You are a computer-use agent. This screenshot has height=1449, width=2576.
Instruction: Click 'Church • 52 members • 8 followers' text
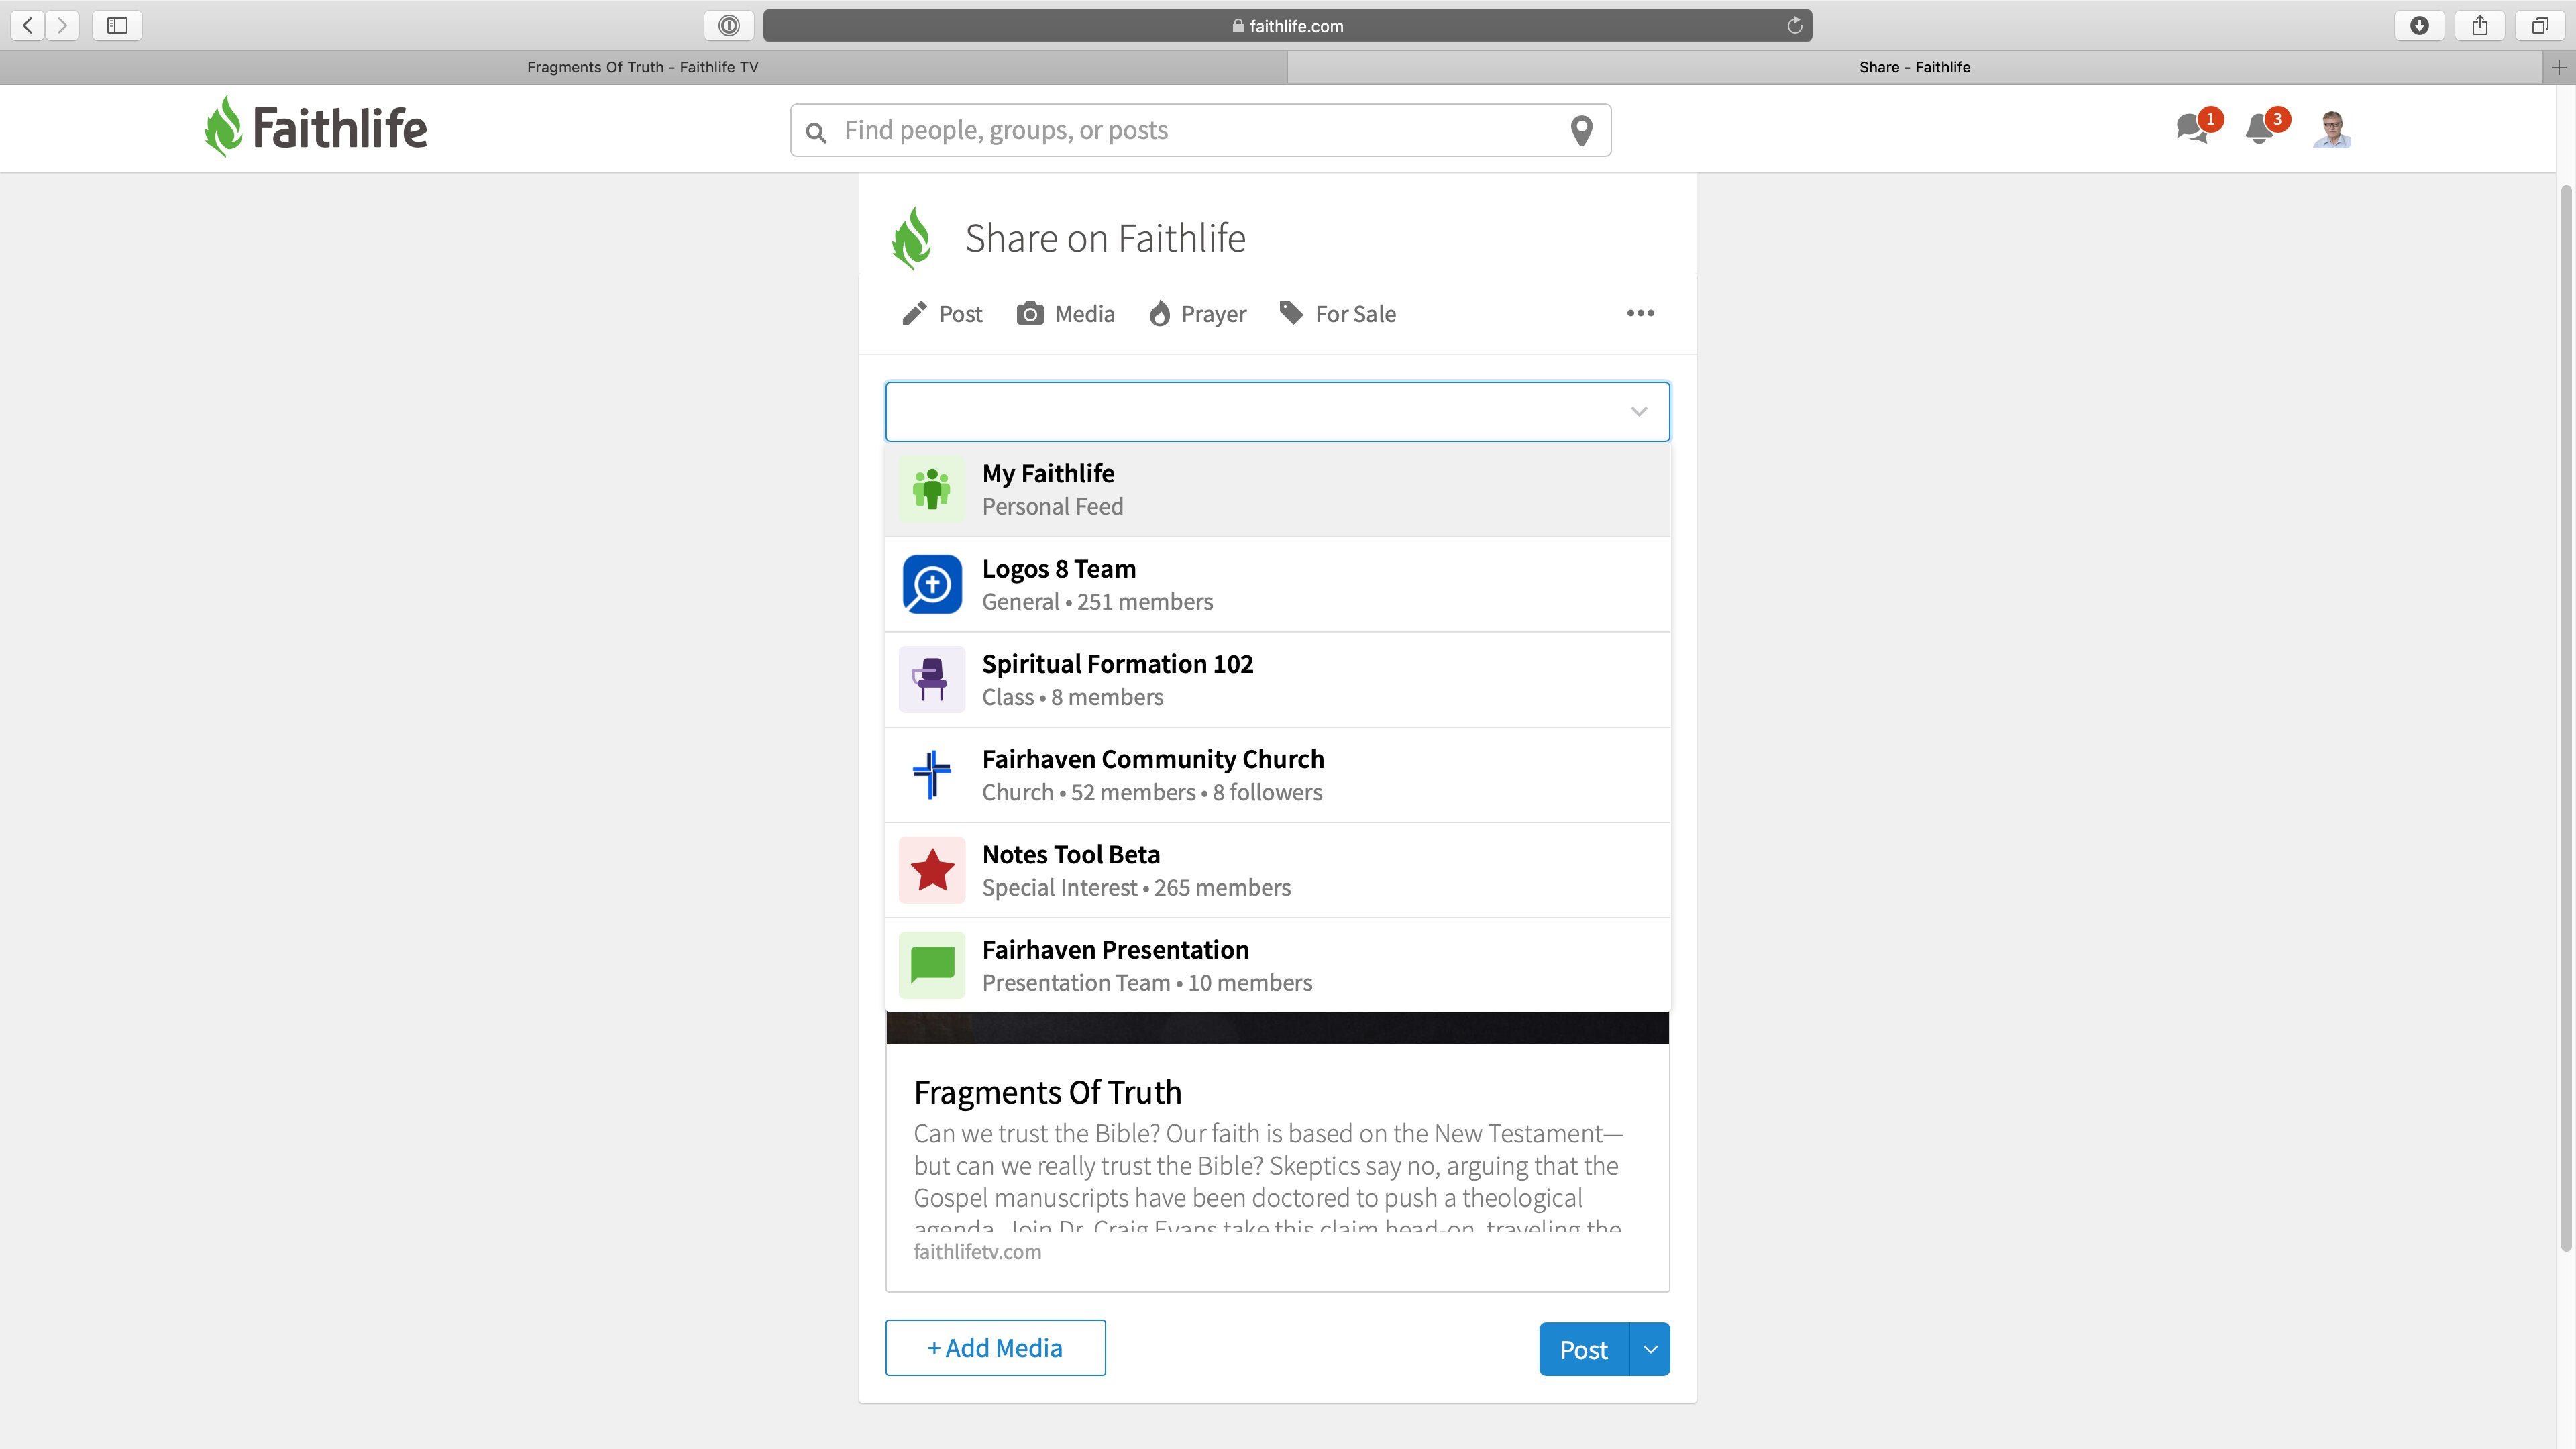[x=1152, y=792]
